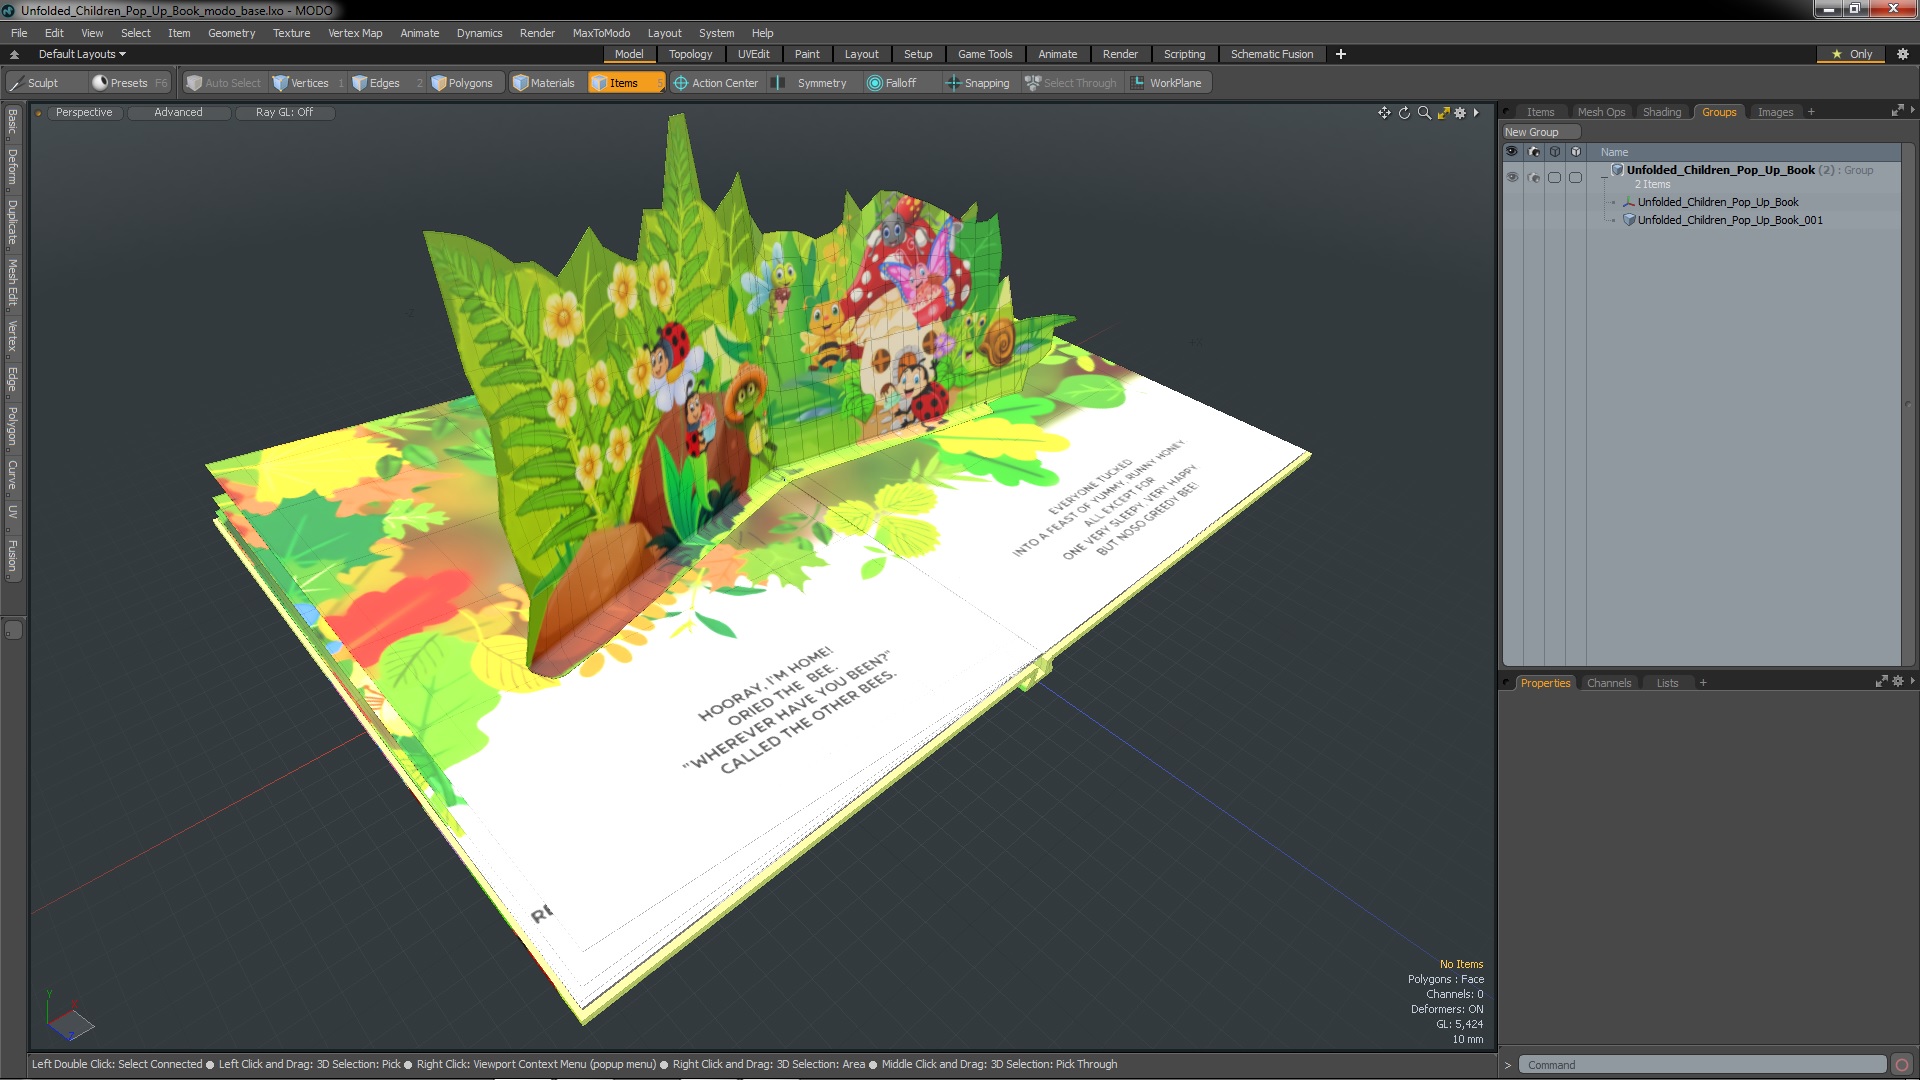Open the Falloff options
Screen dimensions: 1920x1080
(900, 83)
